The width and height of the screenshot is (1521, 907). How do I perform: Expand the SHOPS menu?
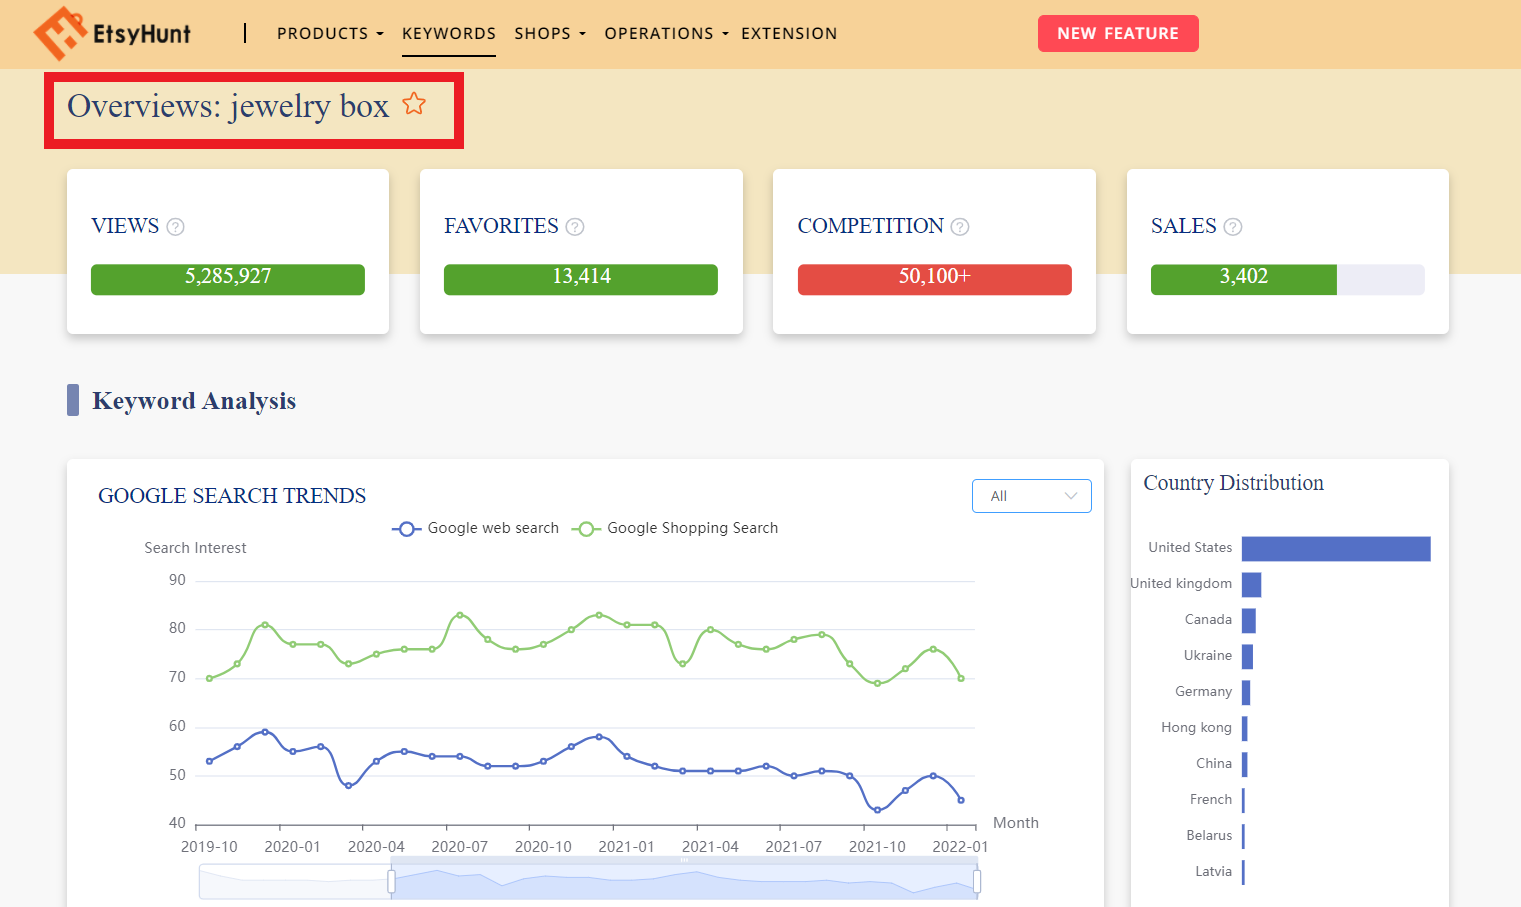point(550,33)
